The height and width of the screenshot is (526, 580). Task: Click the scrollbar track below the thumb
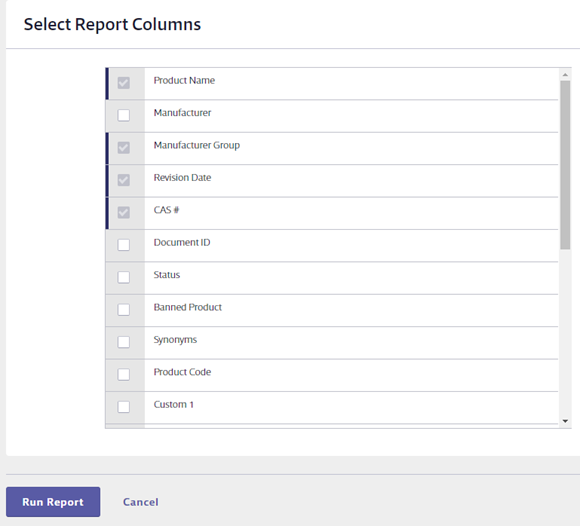click(x=565, y=332)
